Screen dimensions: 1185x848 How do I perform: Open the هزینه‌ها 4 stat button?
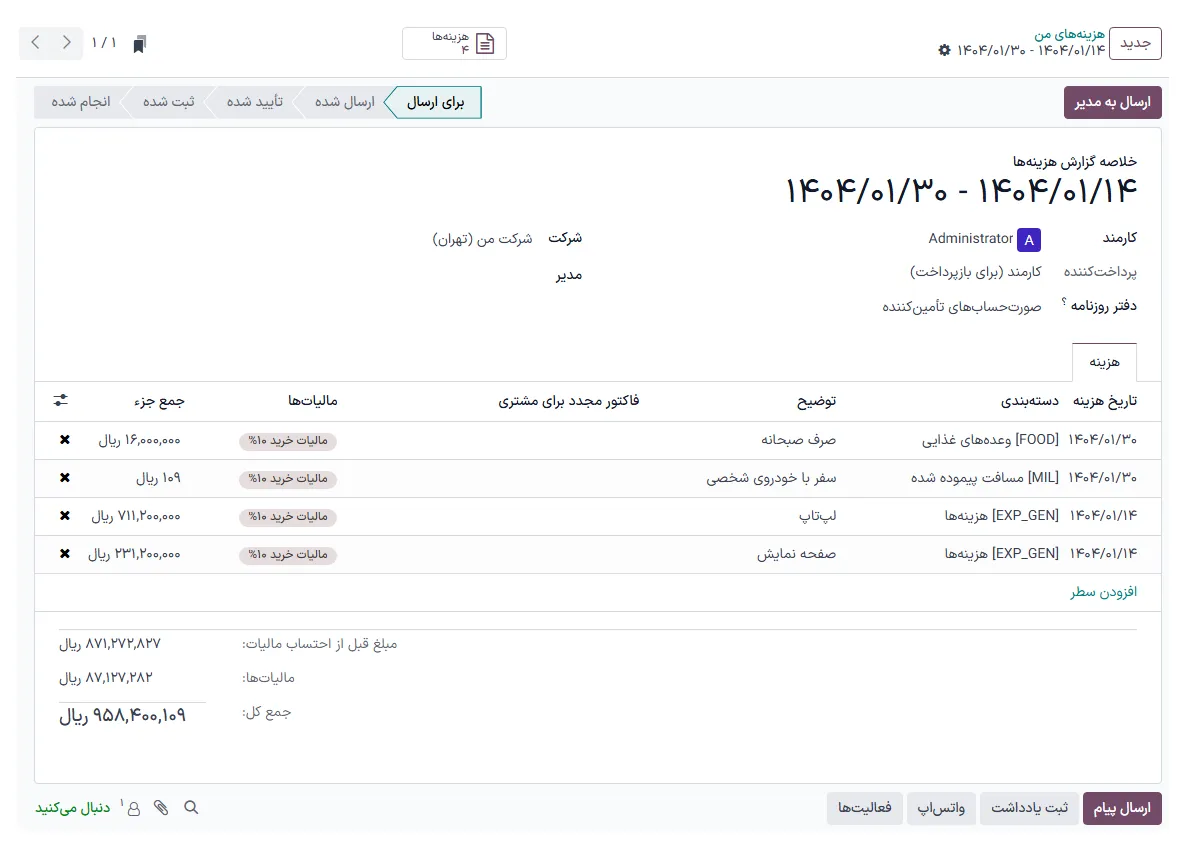pyautogui.click(x=455, y=43)
